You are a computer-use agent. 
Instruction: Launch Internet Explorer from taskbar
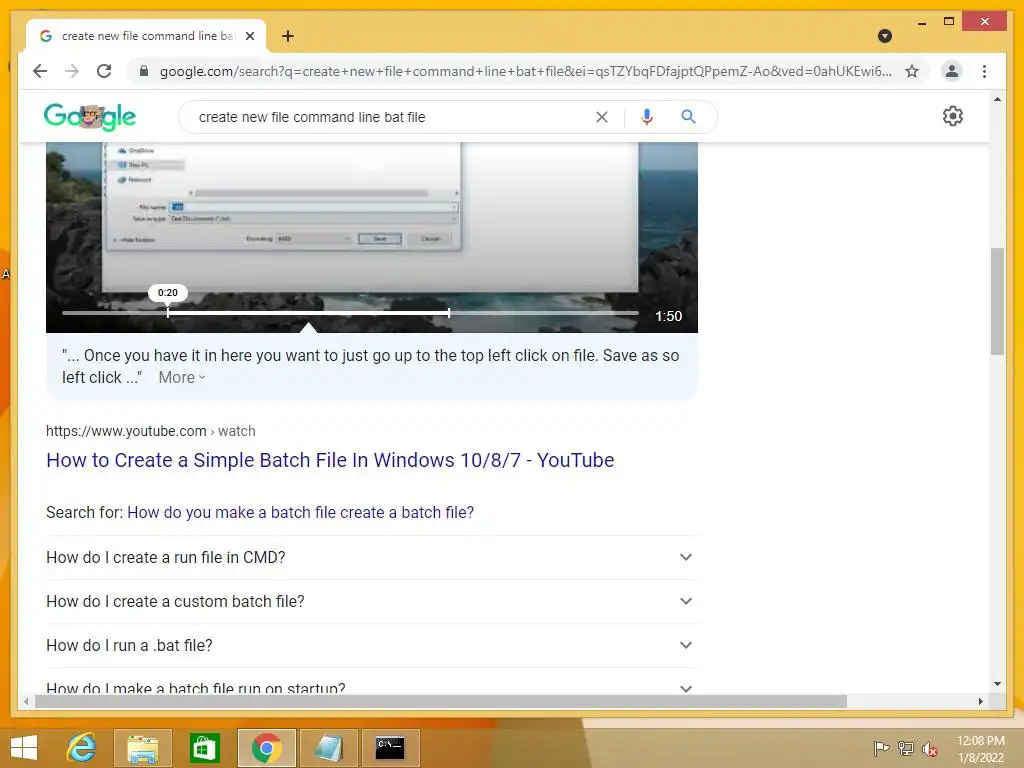82,748
